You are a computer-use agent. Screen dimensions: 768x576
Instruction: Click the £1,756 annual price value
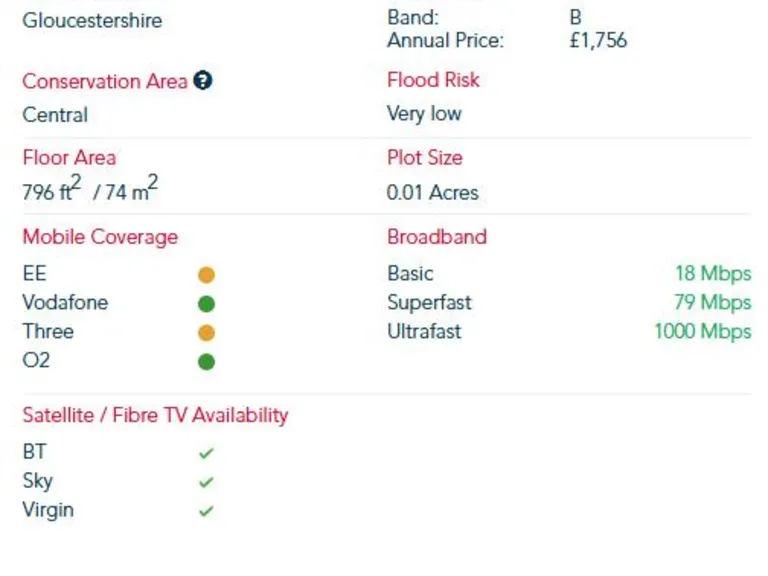(x=598, y=41)
